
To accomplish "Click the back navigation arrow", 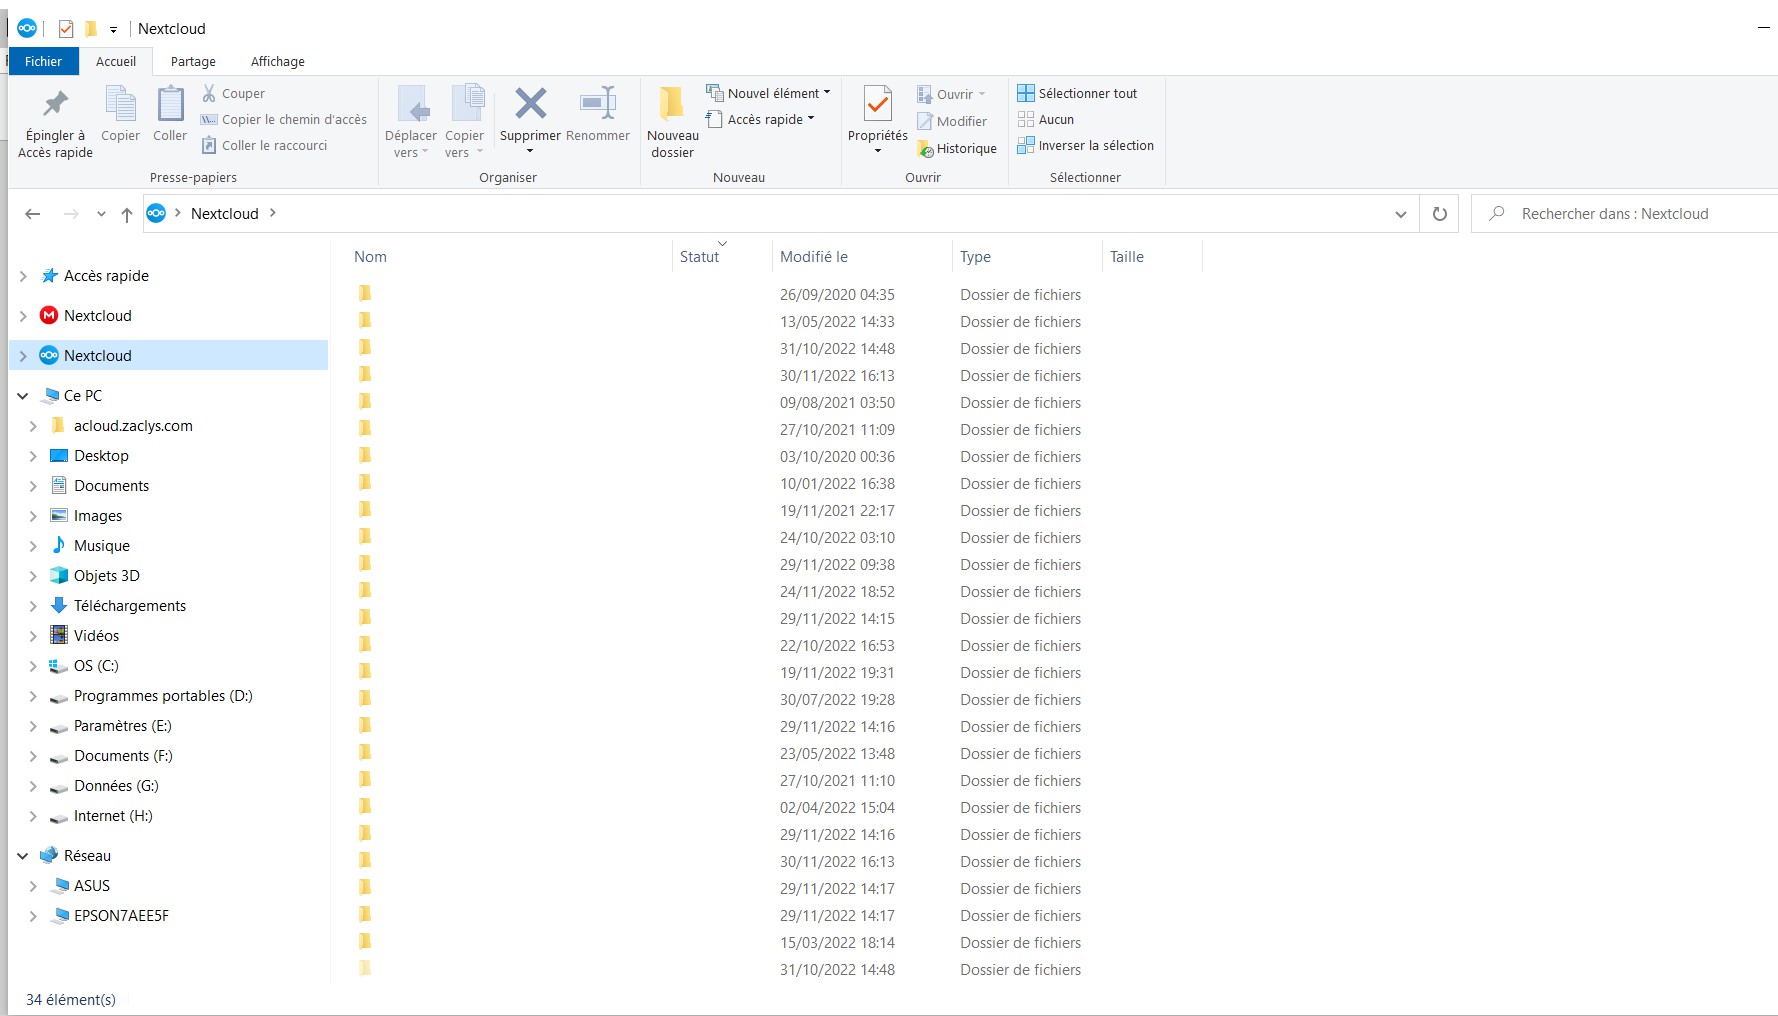I will coord(33,214).
